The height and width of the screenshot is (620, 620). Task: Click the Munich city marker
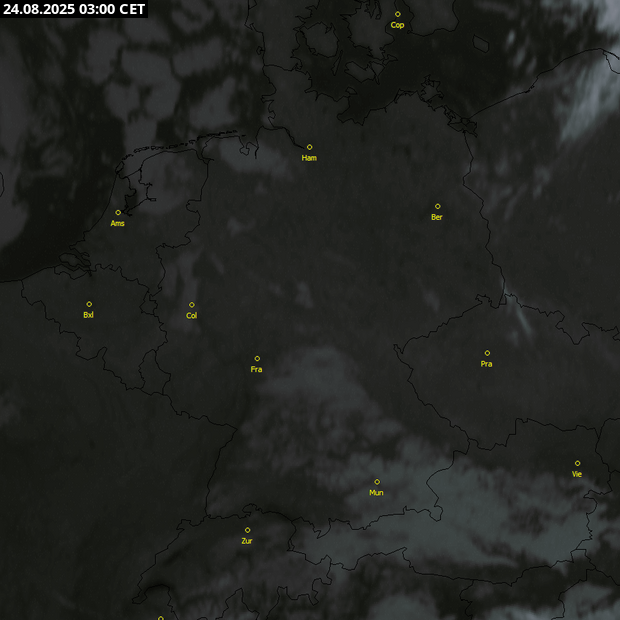(377, 482)
